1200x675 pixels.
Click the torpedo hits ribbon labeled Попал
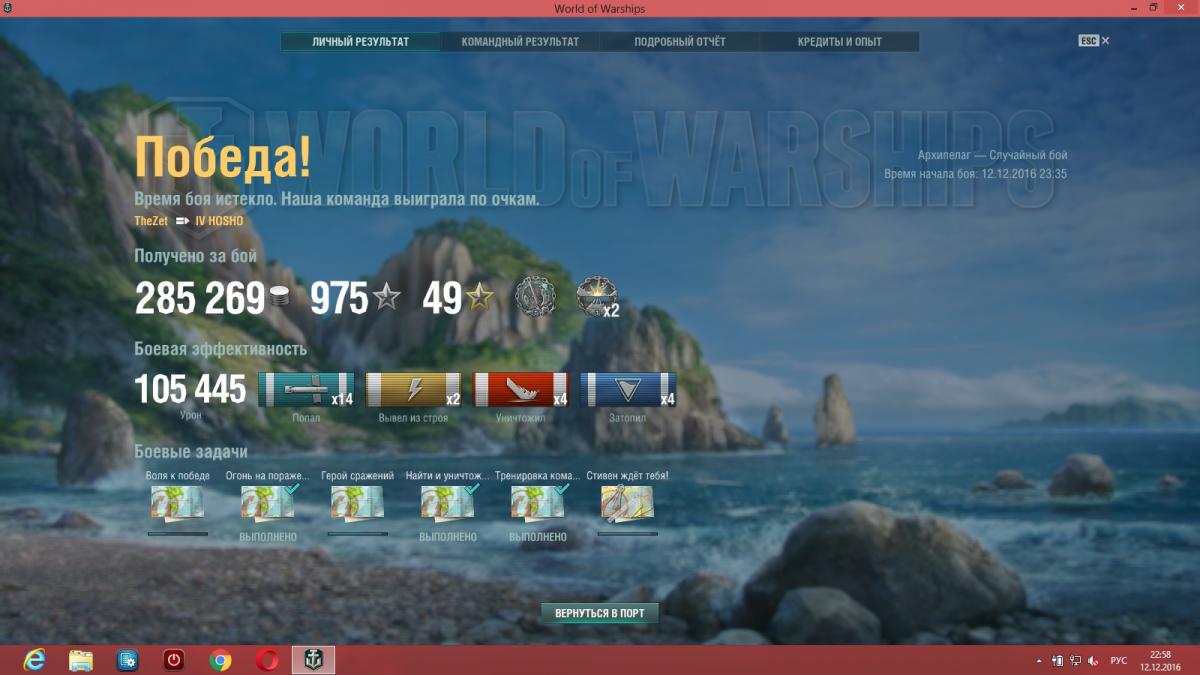tap(306, 390)
